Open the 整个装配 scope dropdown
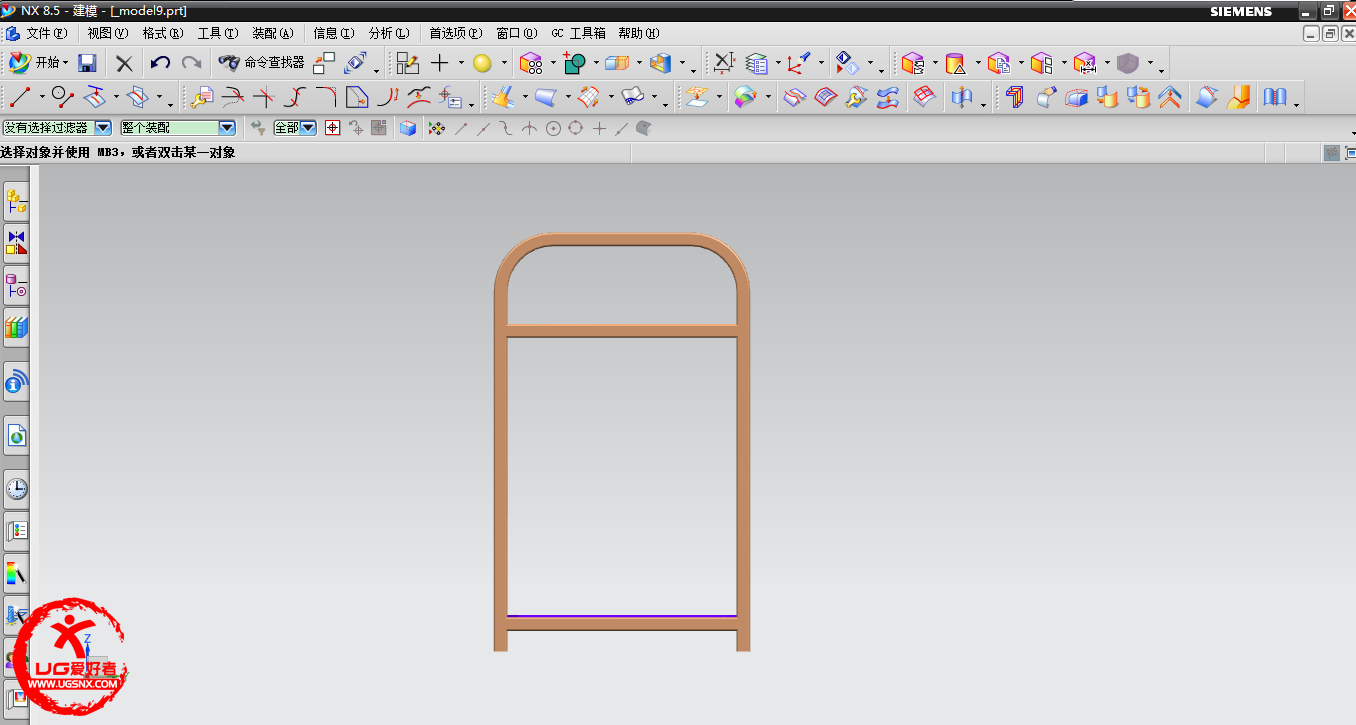1356x725 pixels. tap(178, 128)
